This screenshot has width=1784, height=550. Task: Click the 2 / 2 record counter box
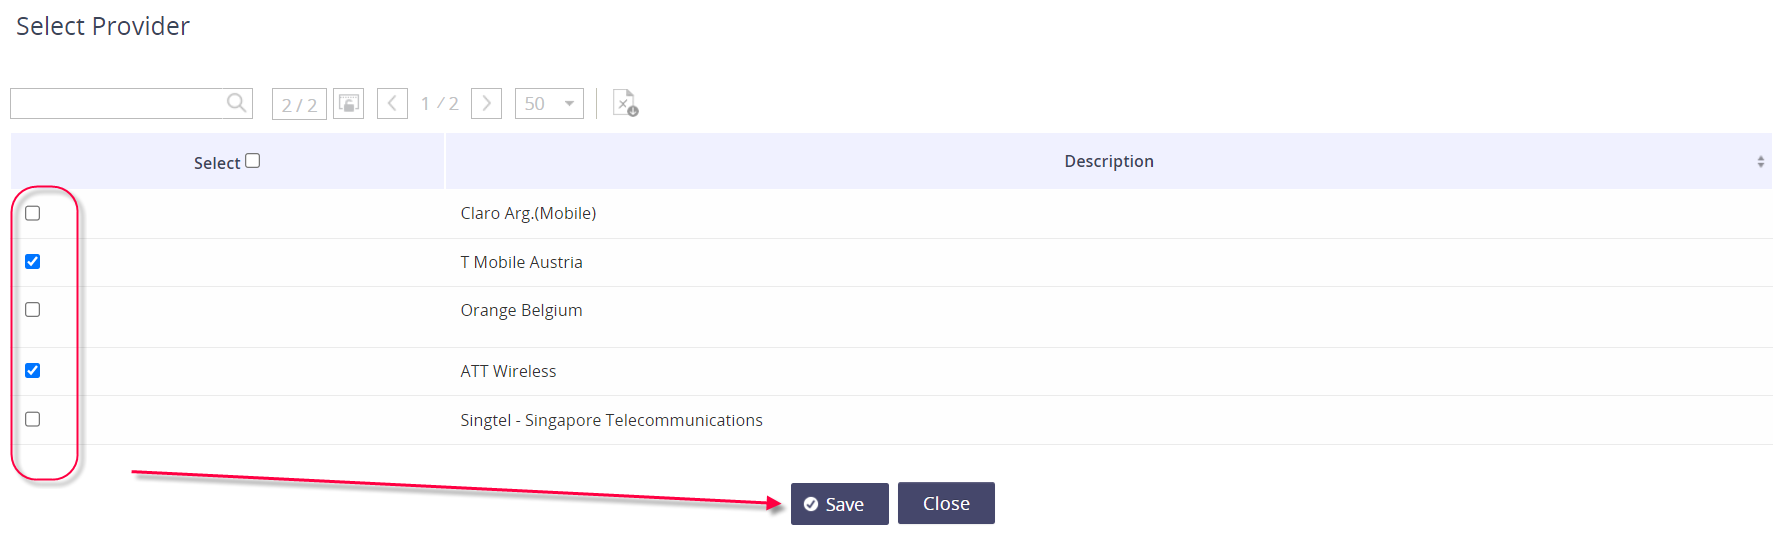299,104
